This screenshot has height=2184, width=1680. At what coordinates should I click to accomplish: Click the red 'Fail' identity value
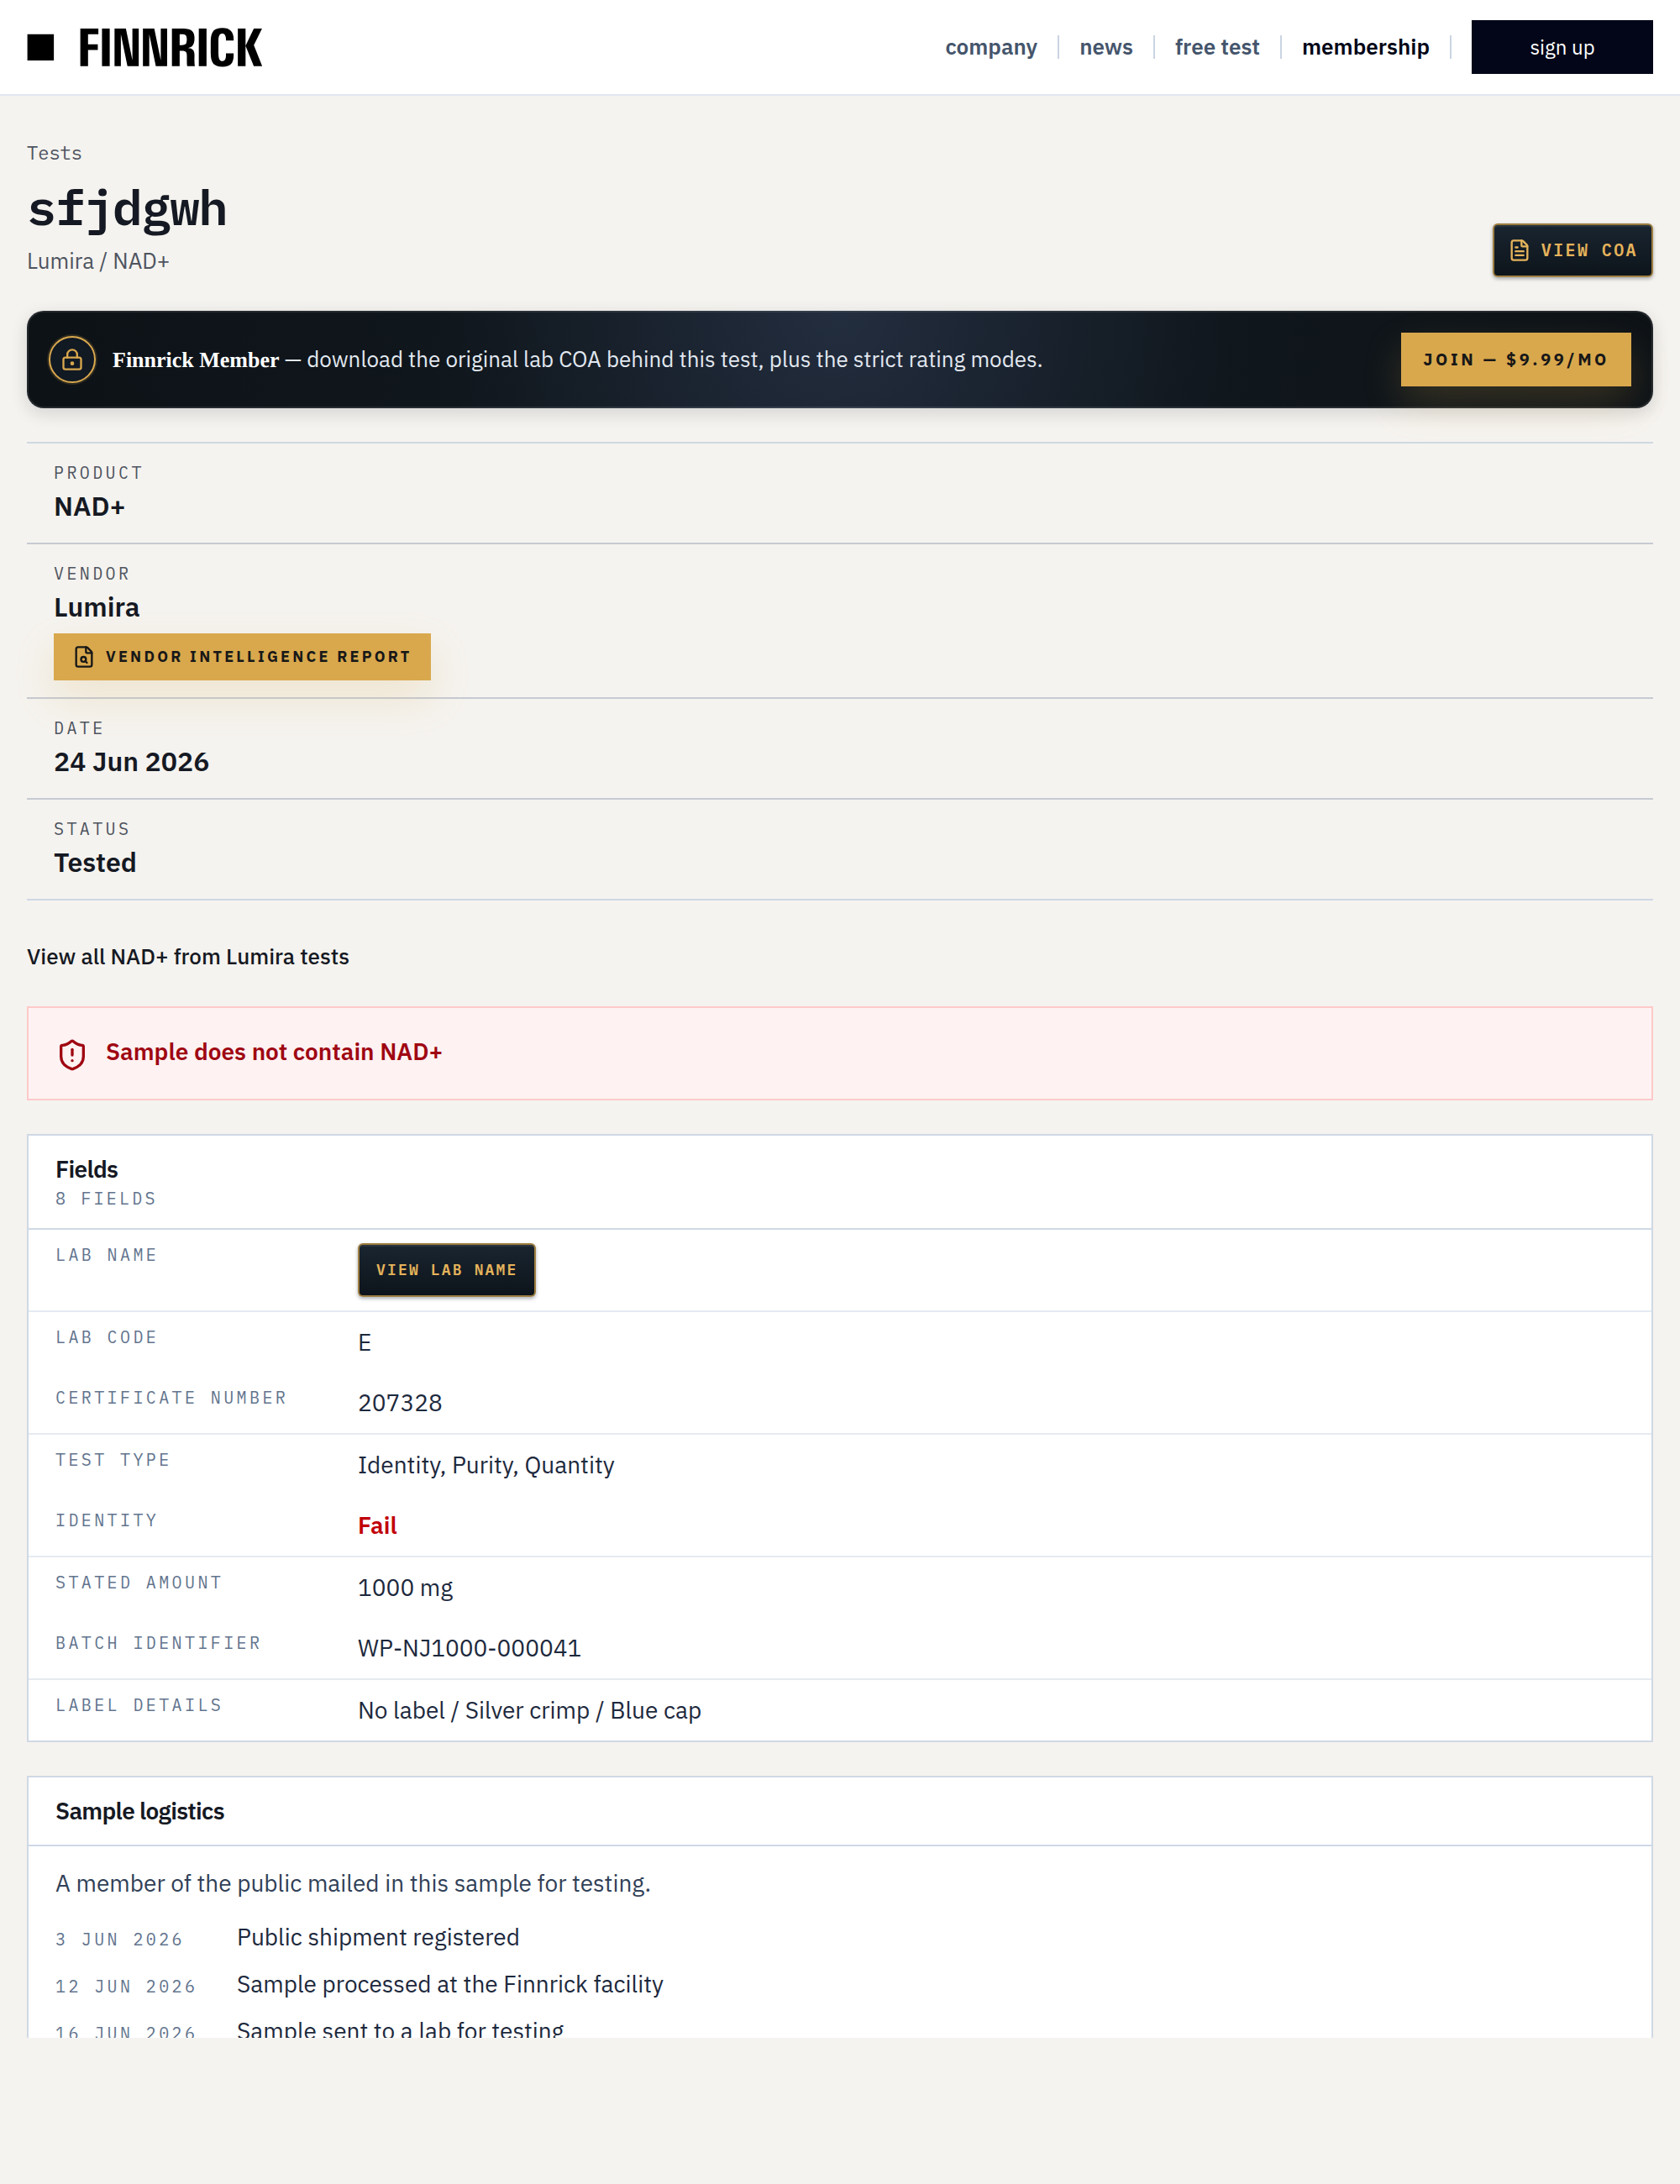(377, 1526)
